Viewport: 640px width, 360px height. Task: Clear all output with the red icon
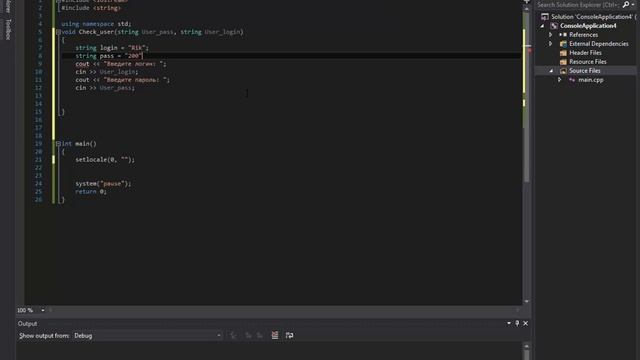click(275, 335)
